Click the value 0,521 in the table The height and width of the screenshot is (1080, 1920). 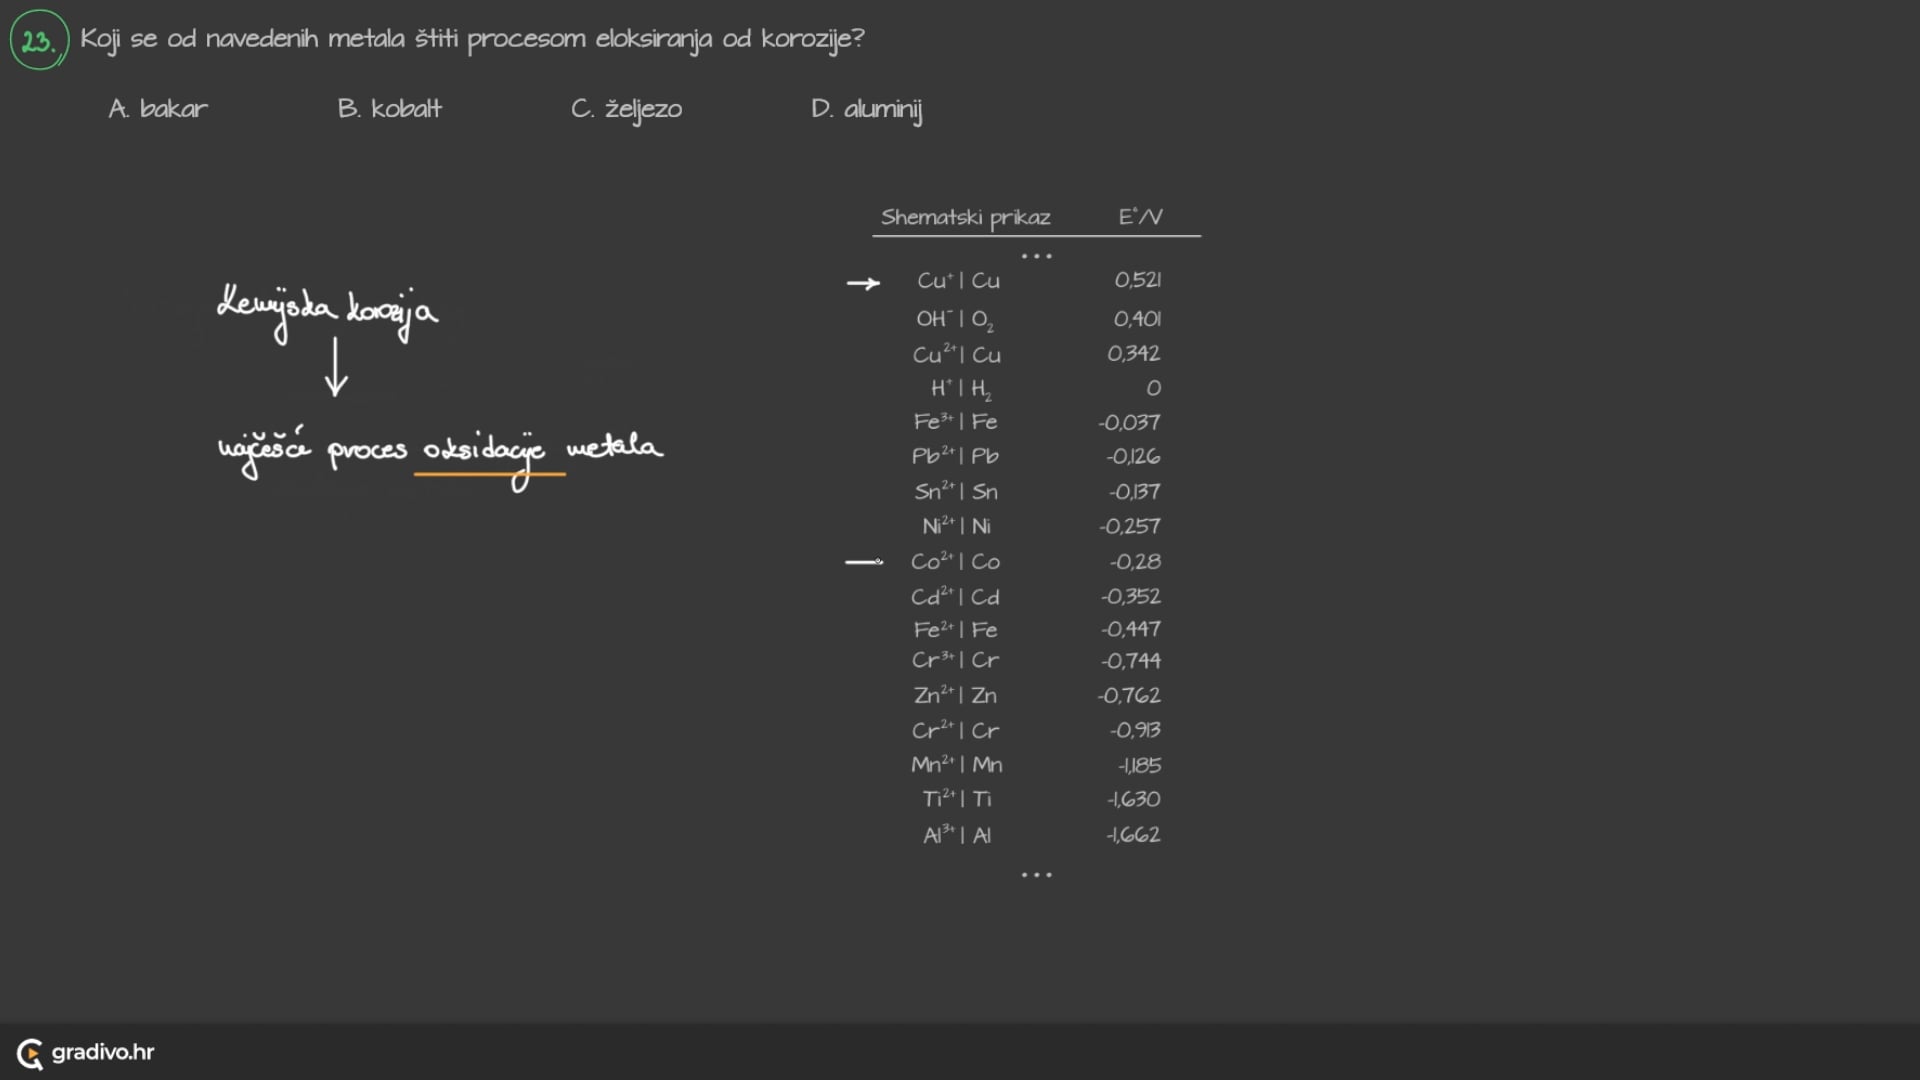pyautogui.click(x=1138, y=280)
